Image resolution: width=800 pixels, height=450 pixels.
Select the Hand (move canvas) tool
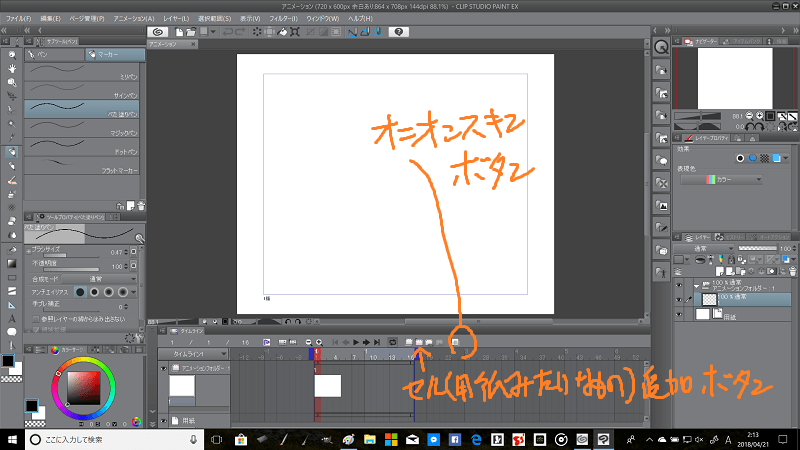tap(10, 69)
